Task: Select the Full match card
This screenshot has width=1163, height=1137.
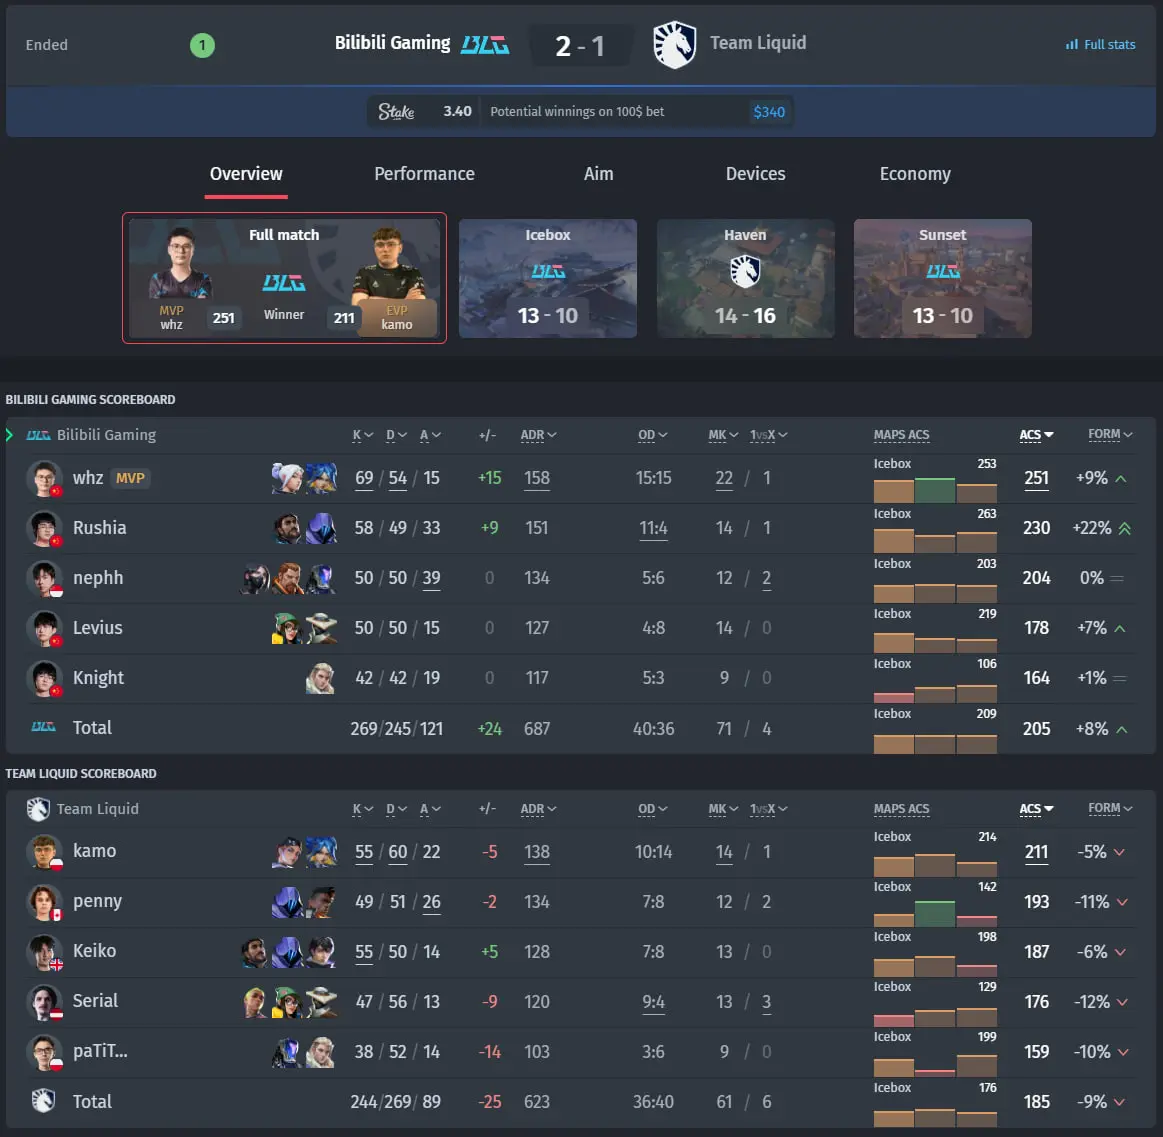Action: [x=284, y=278]
